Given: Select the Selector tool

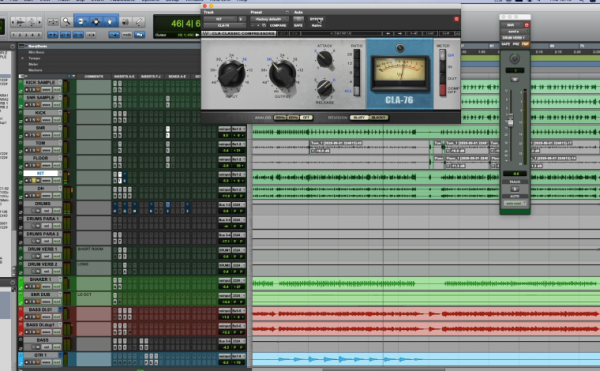Looking at the screenshot, I should pos(96,22).
